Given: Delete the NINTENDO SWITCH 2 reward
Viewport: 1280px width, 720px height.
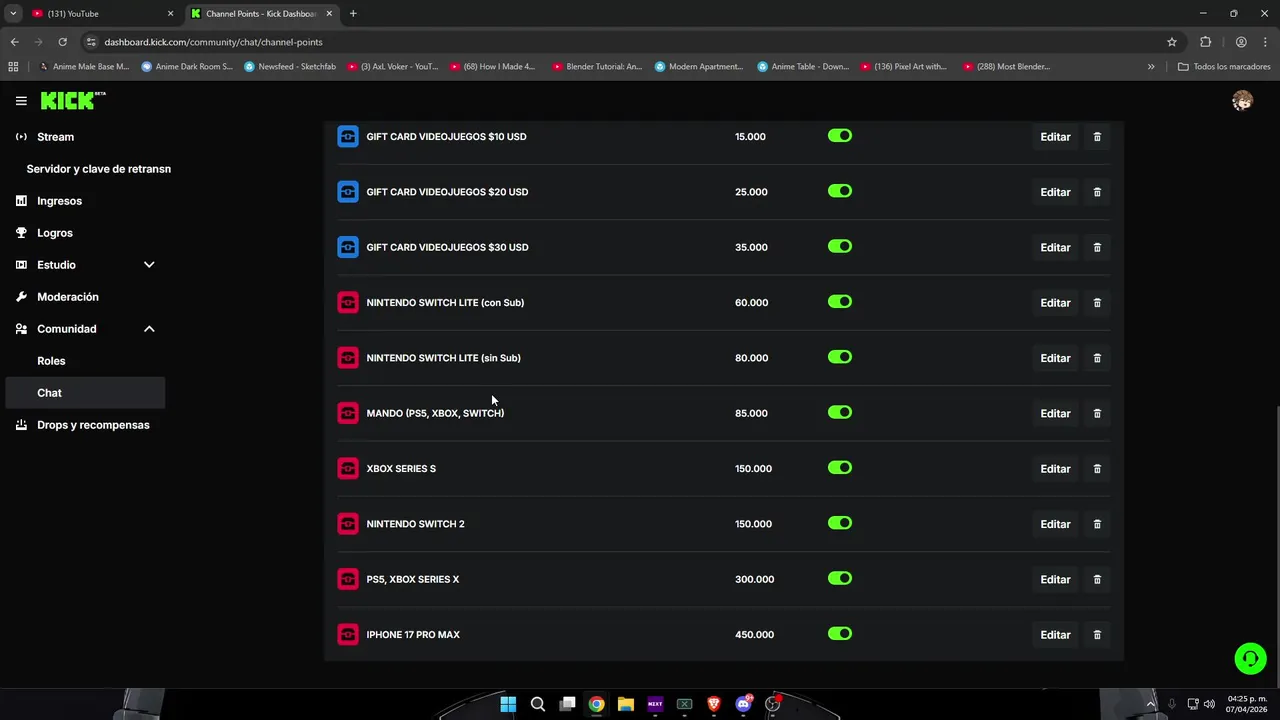Looking at the screenshot, I should click(x=1097, y=524).
